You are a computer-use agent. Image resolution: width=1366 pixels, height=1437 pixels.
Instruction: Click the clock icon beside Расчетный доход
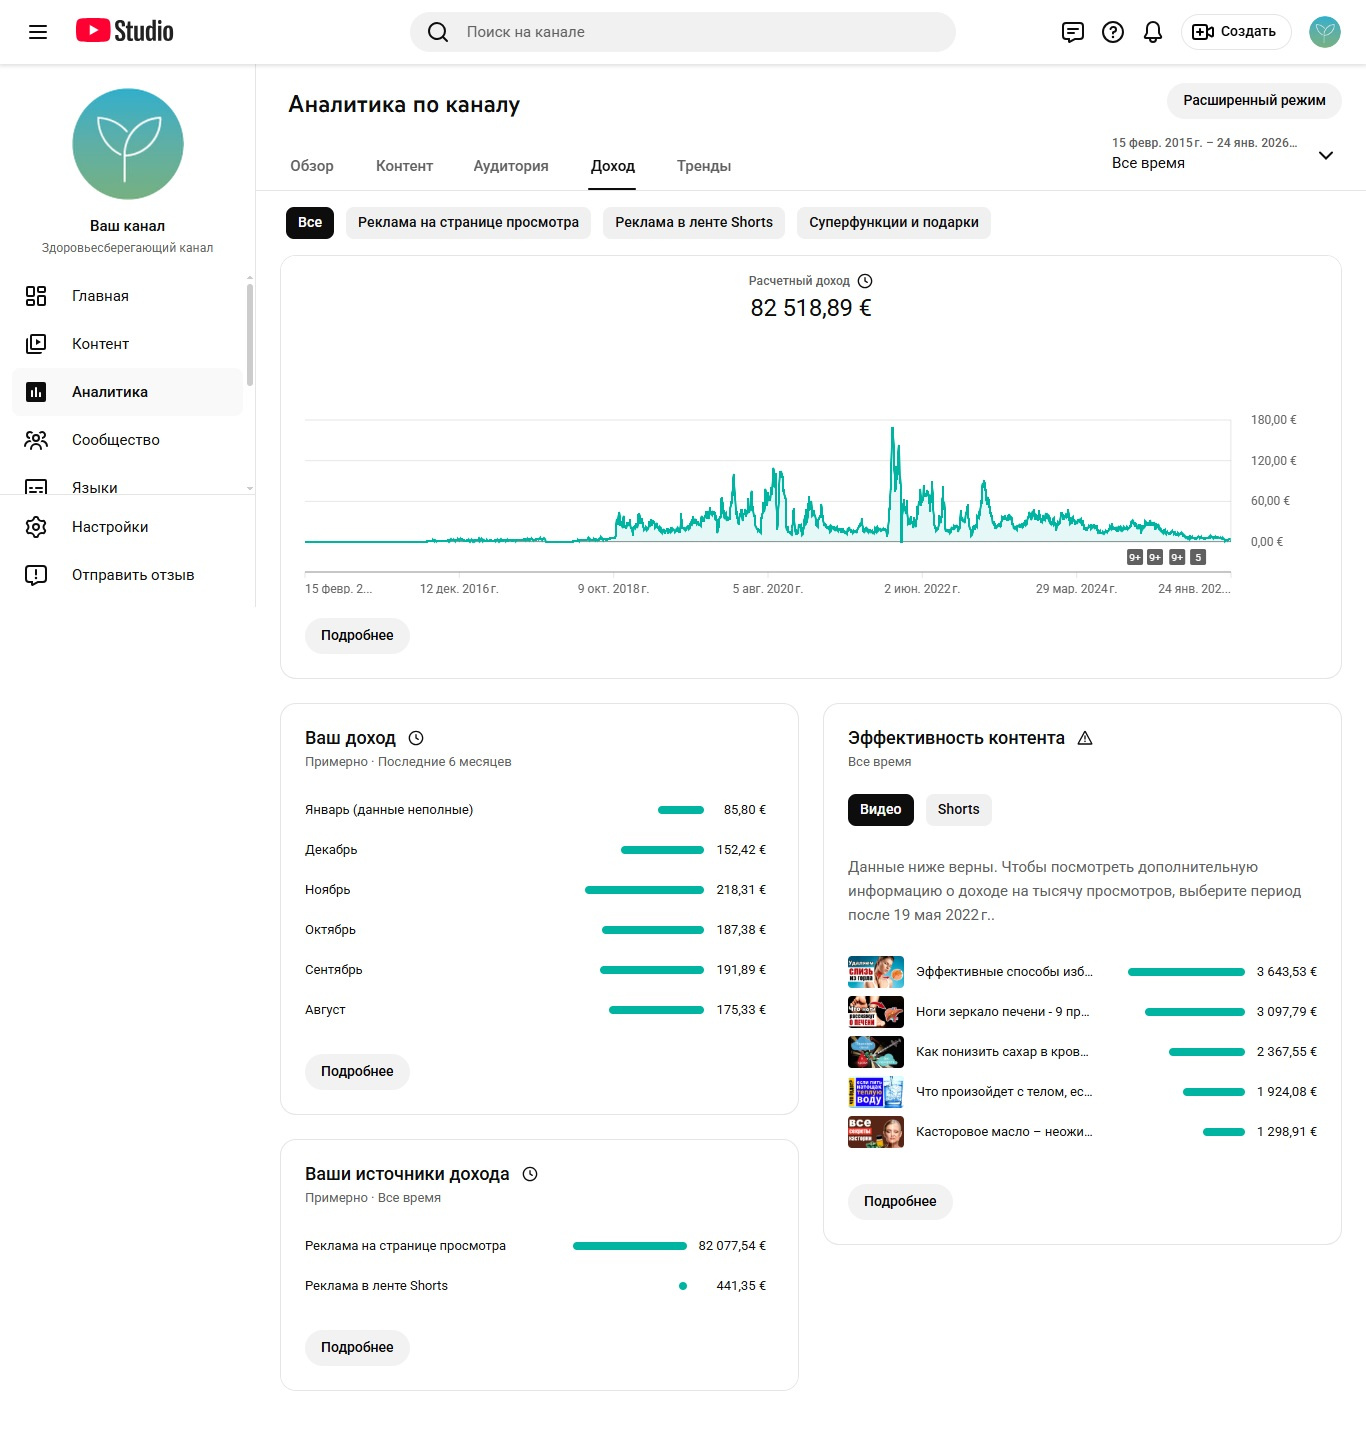click(x=865, y=281)
